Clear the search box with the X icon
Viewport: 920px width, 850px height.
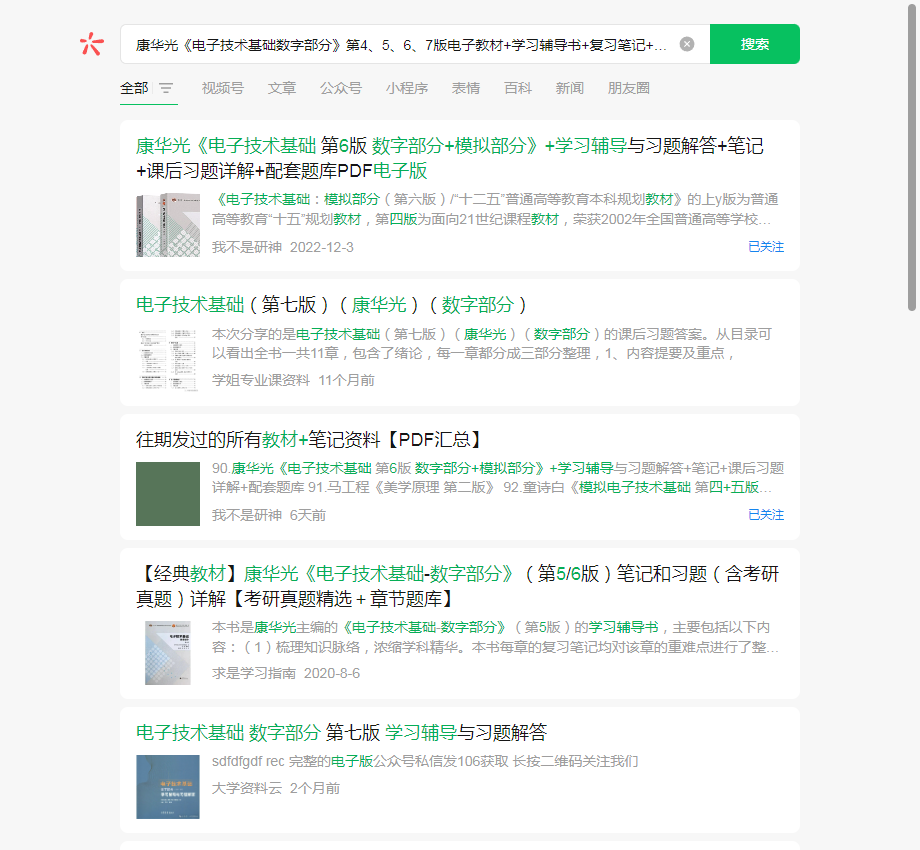click(686, 44)
